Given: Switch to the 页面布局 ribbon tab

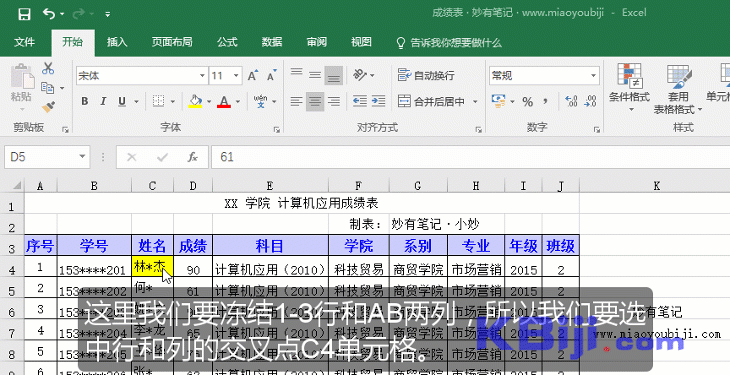Looking at the screenshot, I should coord(172,42).
